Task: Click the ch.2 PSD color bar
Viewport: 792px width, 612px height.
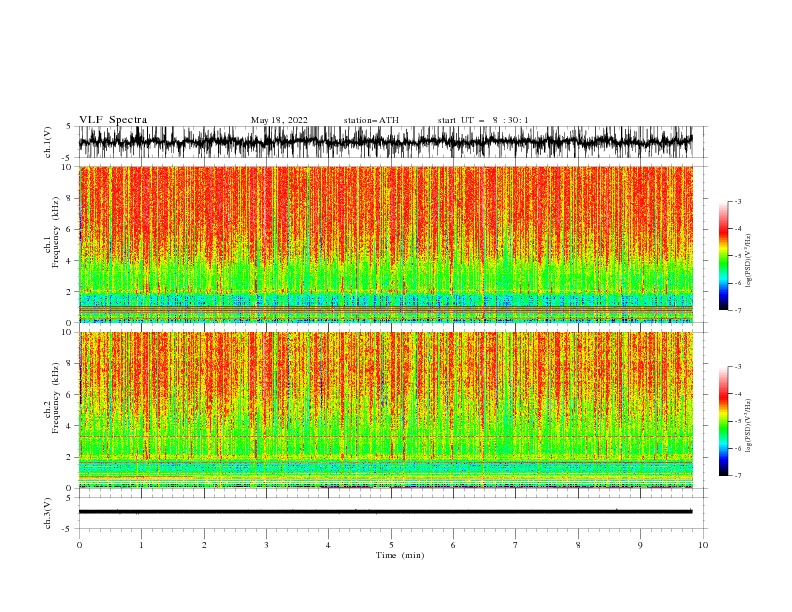Action: tap(723, 421)
